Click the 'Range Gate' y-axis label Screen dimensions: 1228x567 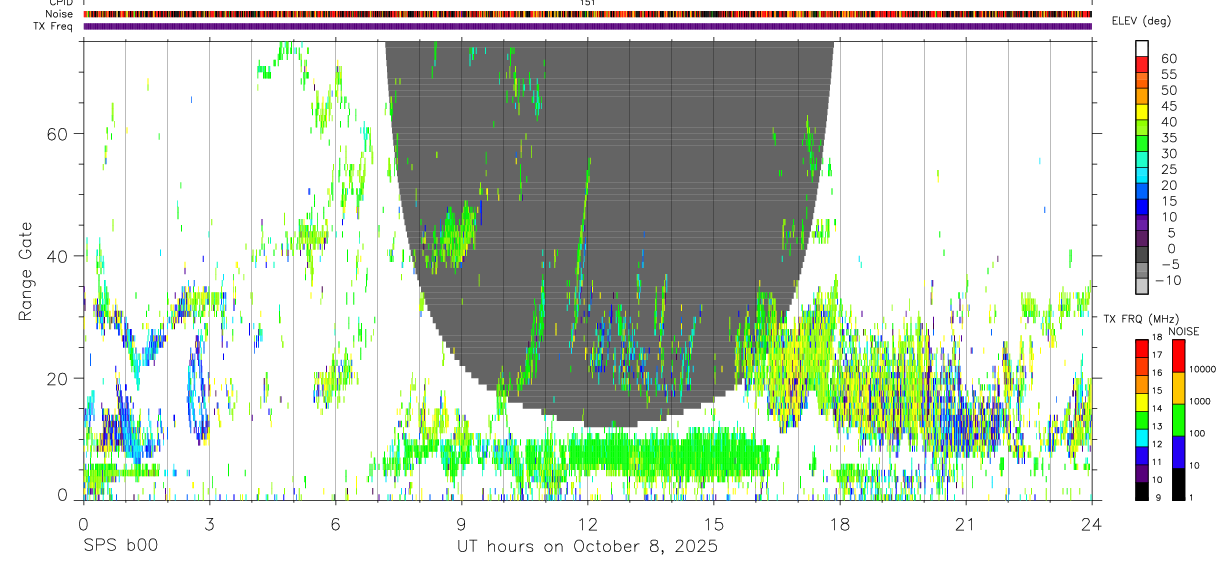(26, 272)
